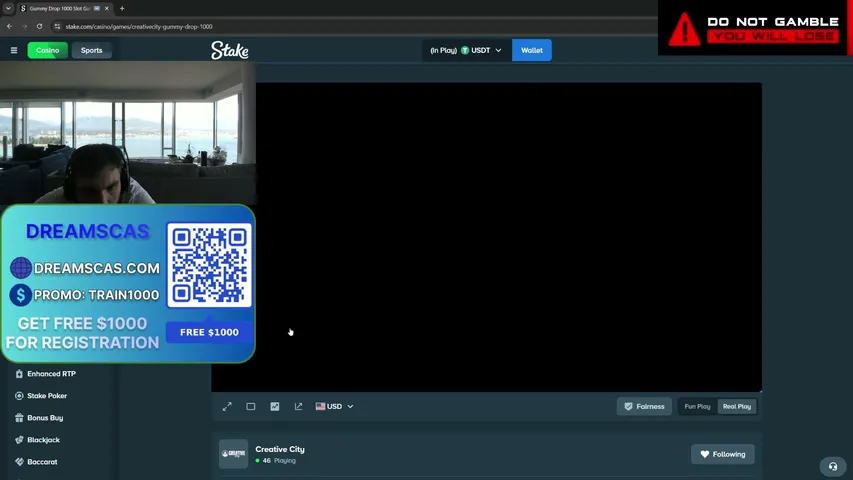Click the Bonus Buy gift icon

coord(19,418)
